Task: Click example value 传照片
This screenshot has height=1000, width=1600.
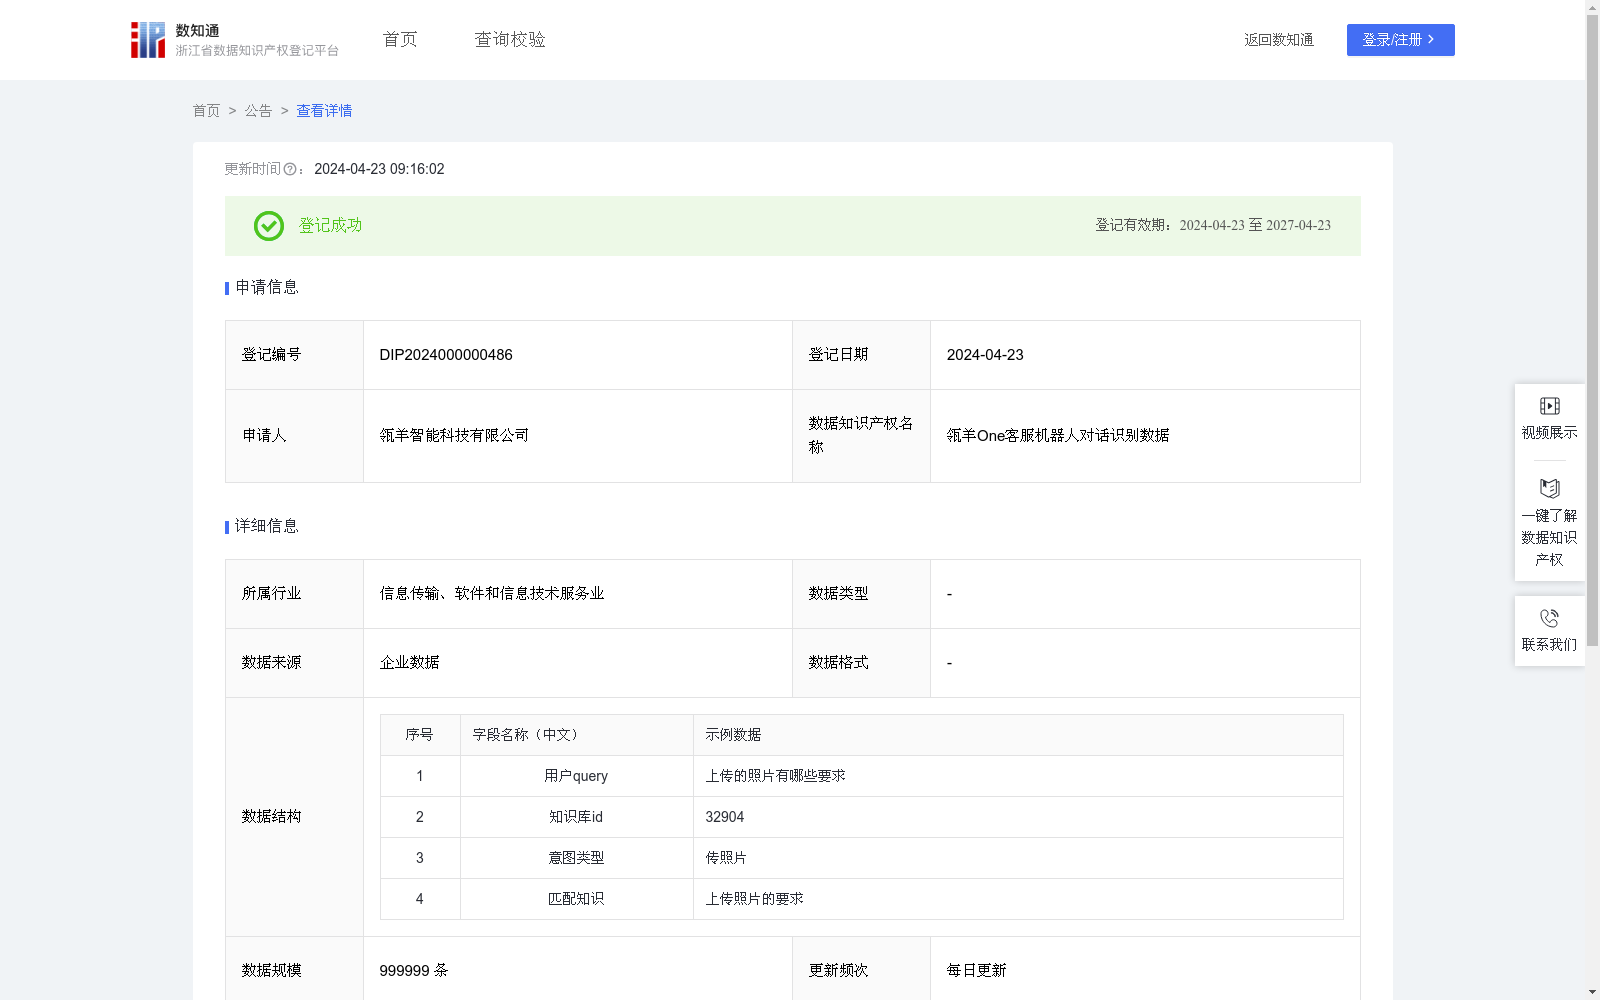Action: tap(726, 858)
